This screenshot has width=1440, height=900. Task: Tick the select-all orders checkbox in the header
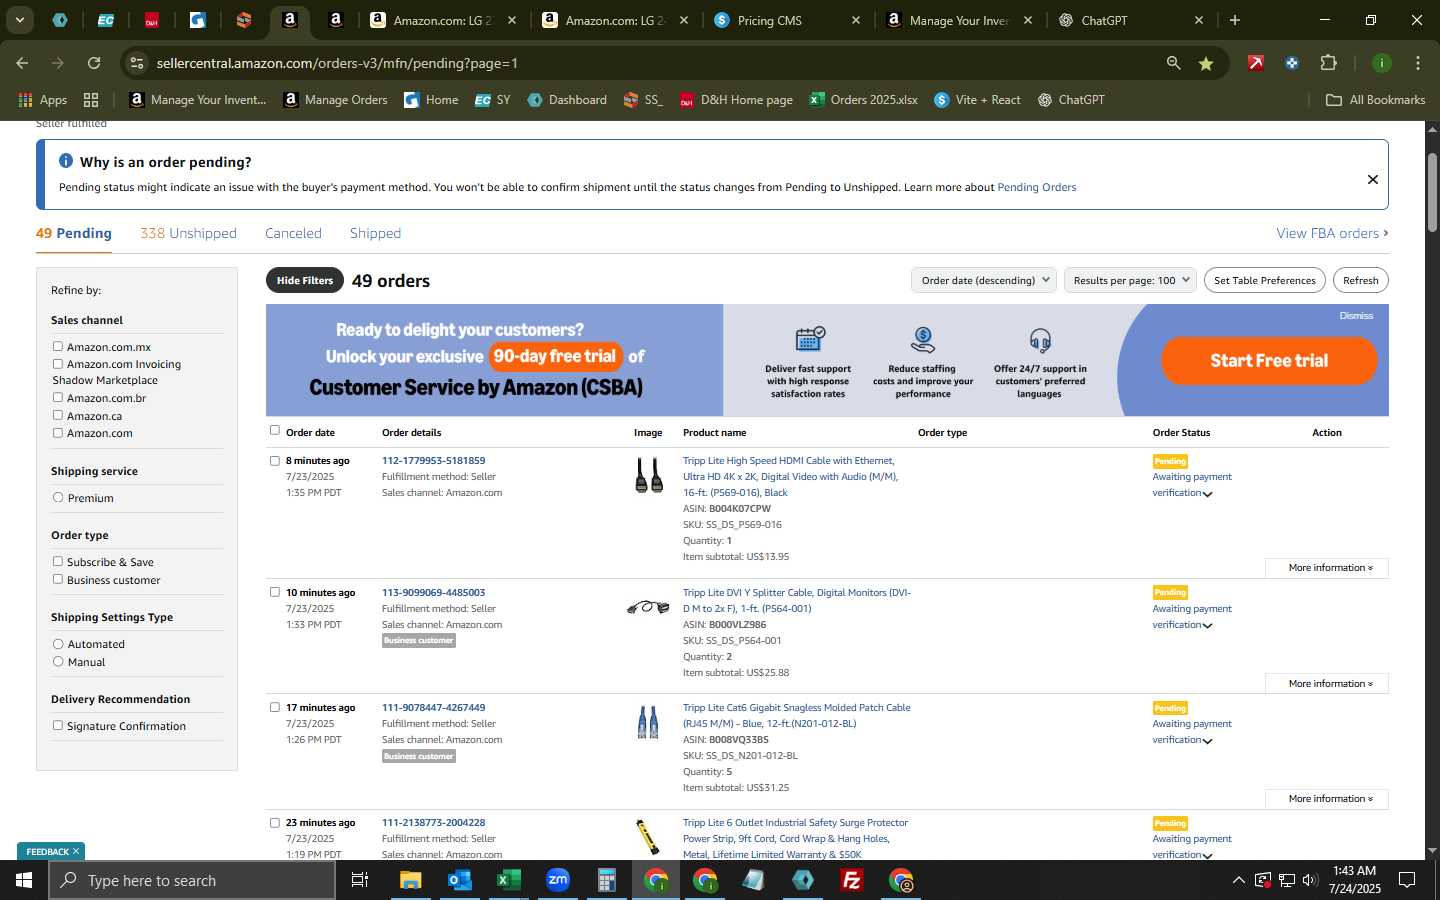point(275,430)
